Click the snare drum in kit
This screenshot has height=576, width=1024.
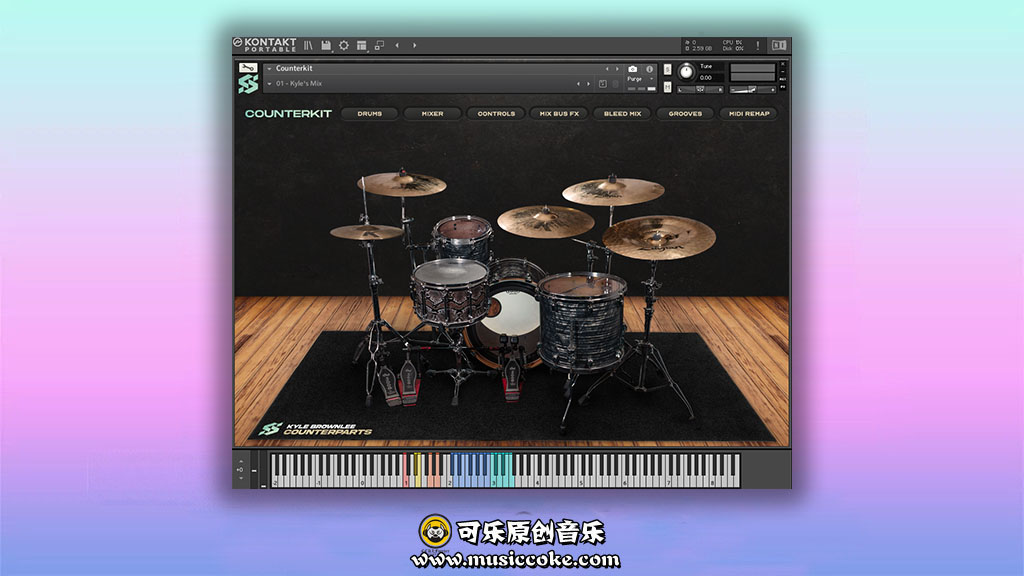(450, 291)
